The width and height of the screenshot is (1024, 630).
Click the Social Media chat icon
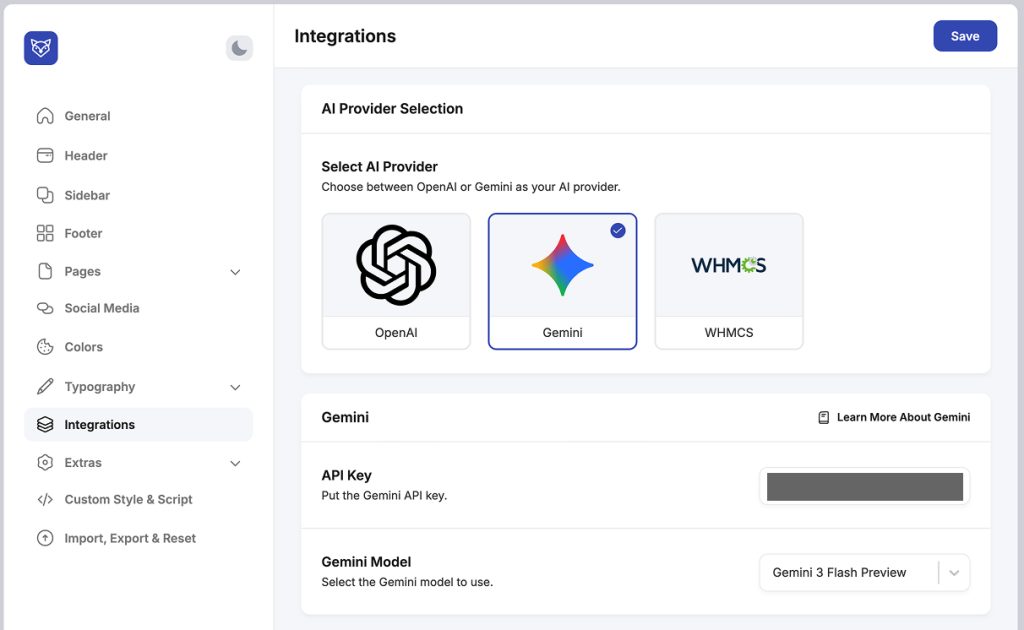coord(45,308)
